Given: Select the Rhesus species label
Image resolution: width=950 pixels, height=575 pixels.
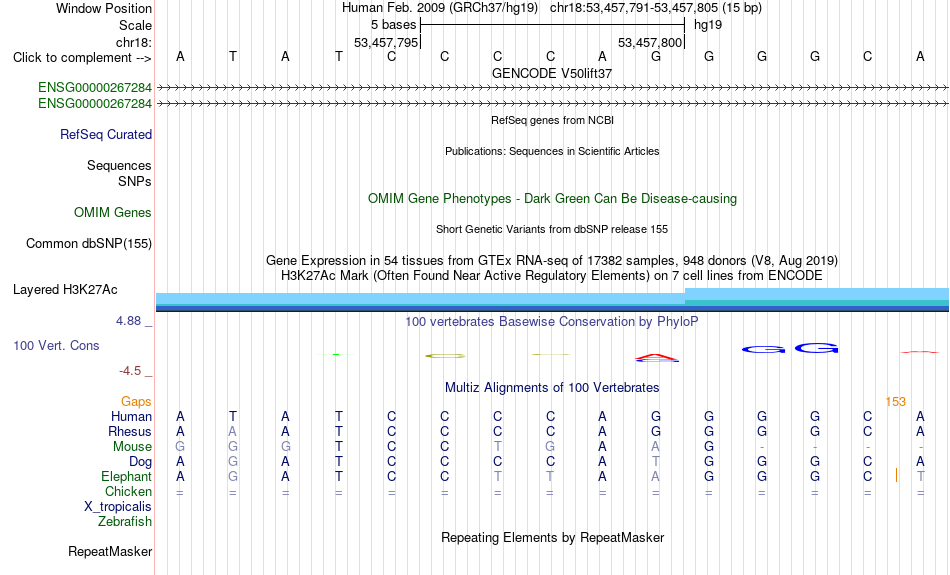Looking at the screenshot, I should click(130, 431).
